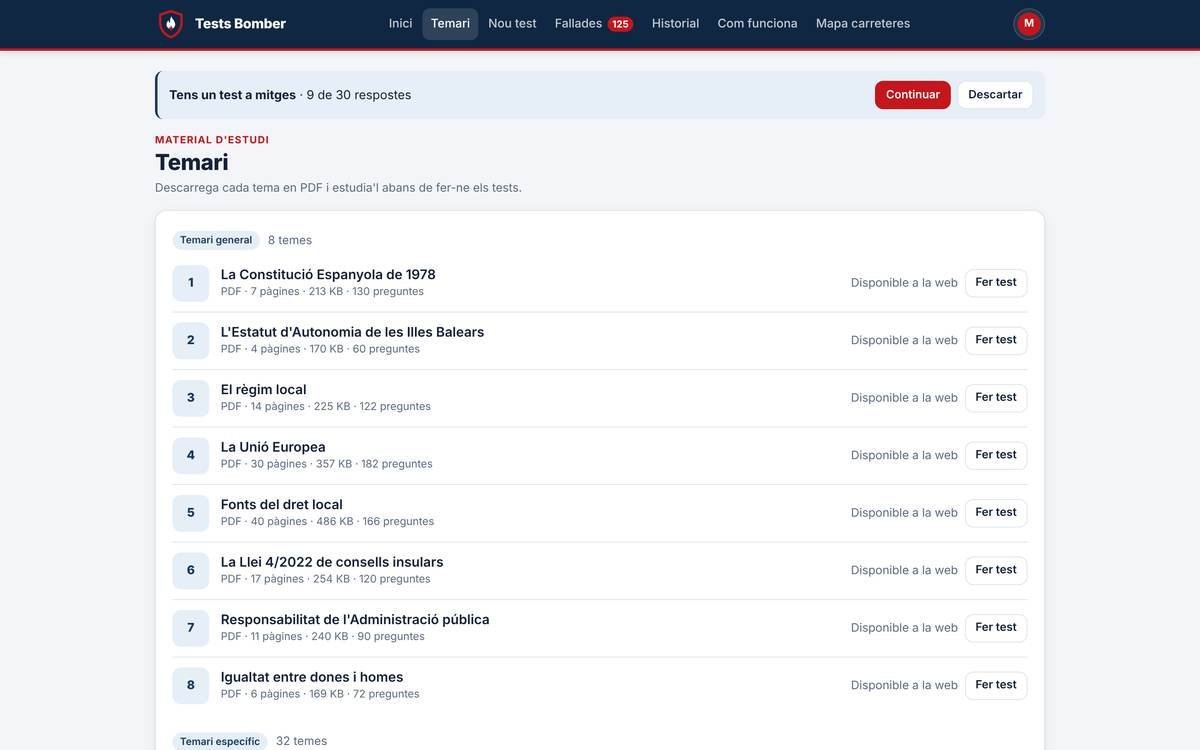Open the Historial section
The image size is (1200, 750).
tap(675, 24)
